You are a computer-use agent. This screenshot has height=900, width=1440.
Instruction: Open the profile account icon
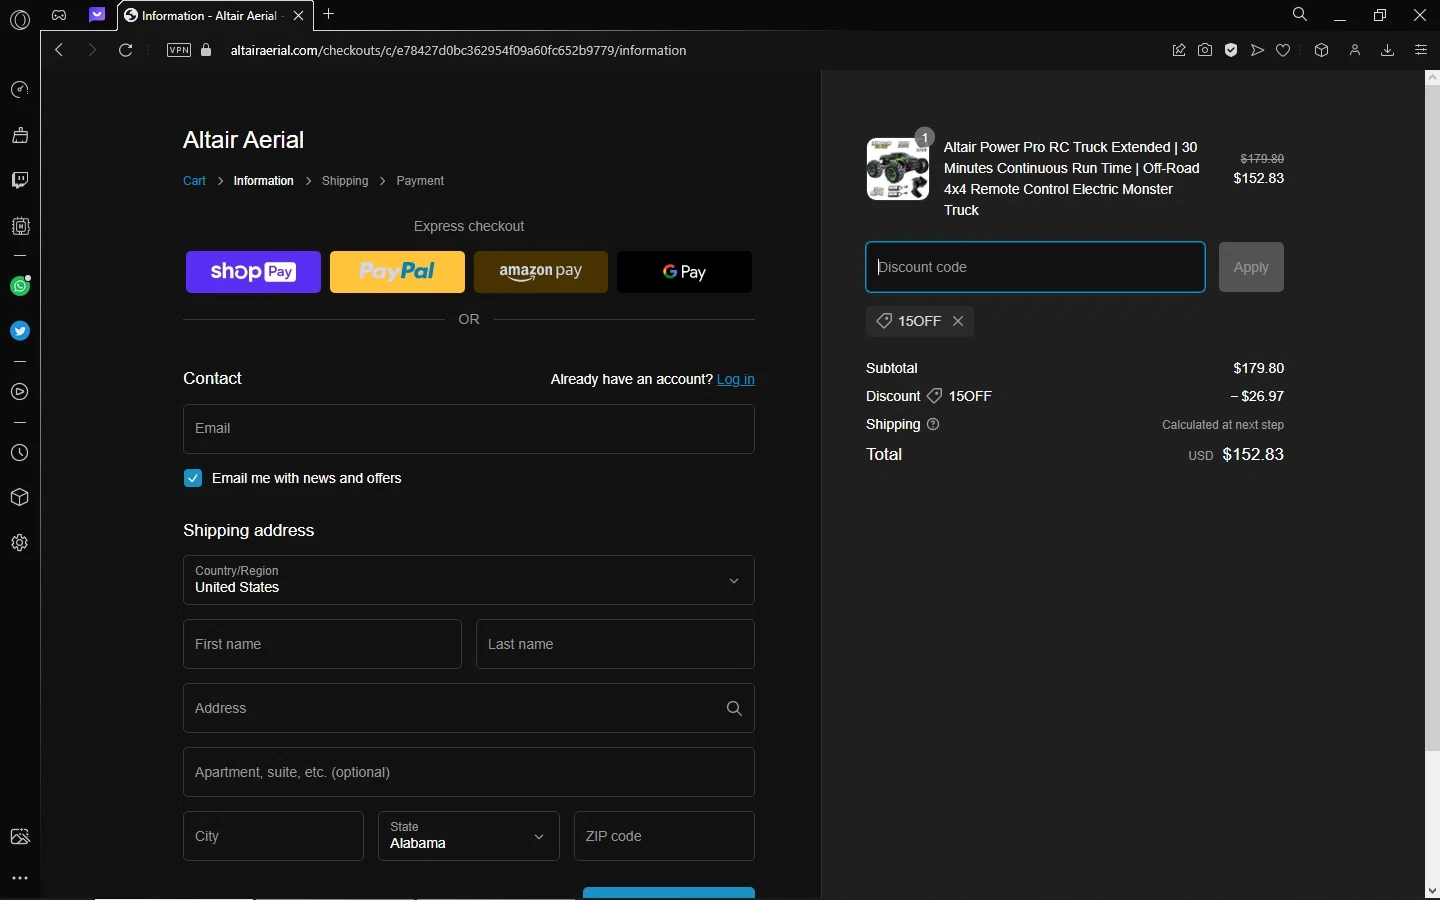pos(1355,50)
